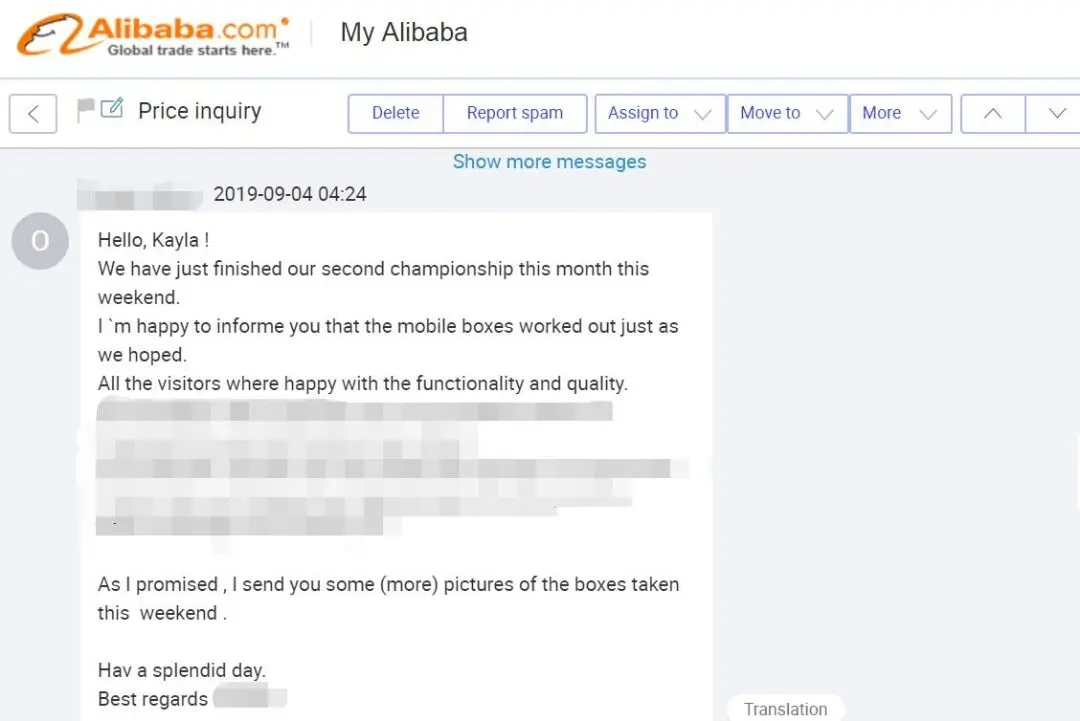This screenshot has height=721, width=1080.
Task: Click the Alibaba.com logo
Action: (153, 34)
